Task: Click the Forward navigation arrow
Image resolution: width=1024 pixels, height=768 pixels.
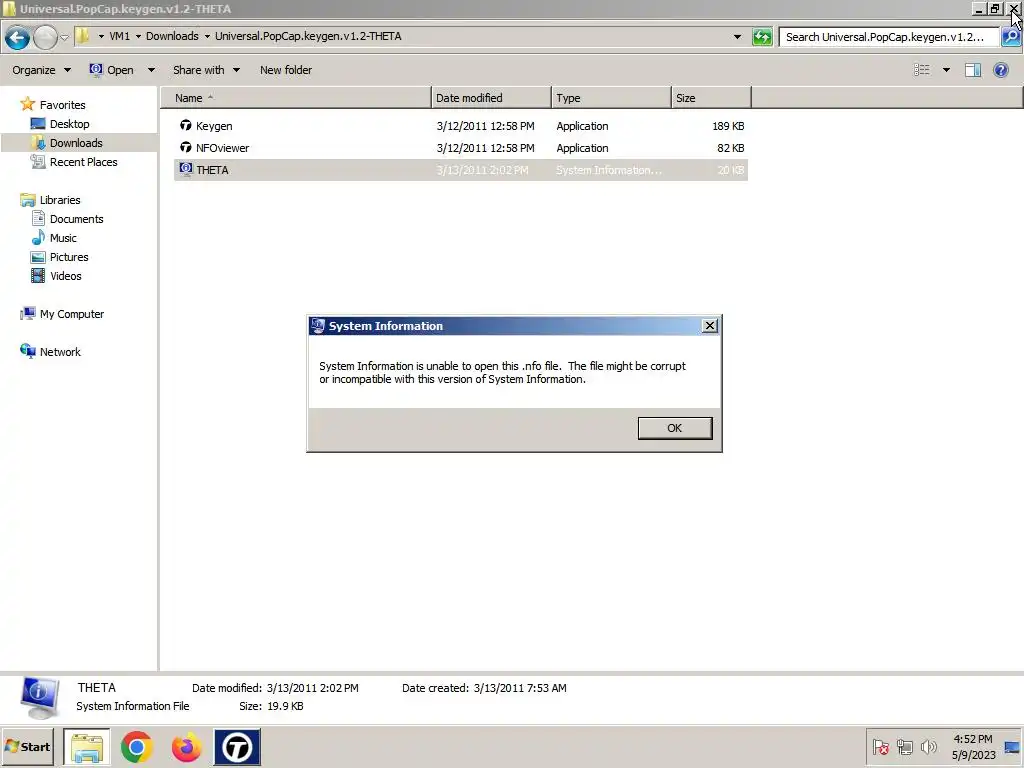Action: click(x=45, y=37)
